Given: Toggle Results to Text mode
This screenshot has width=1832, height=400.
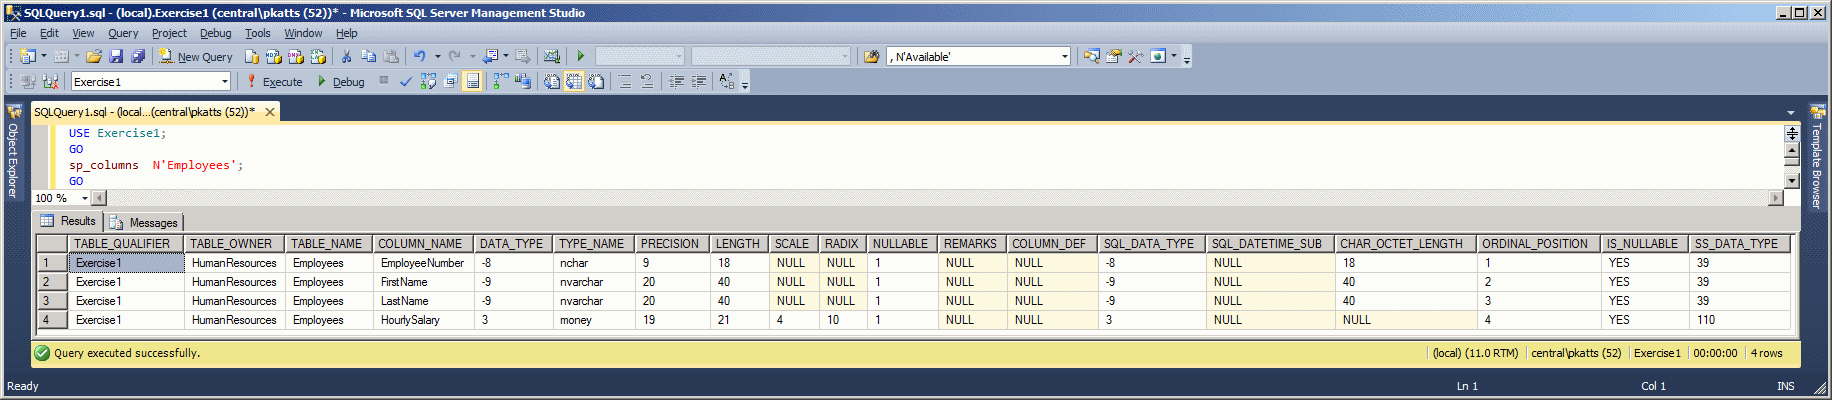Looking at the screenshot, I should coord(552,81).
